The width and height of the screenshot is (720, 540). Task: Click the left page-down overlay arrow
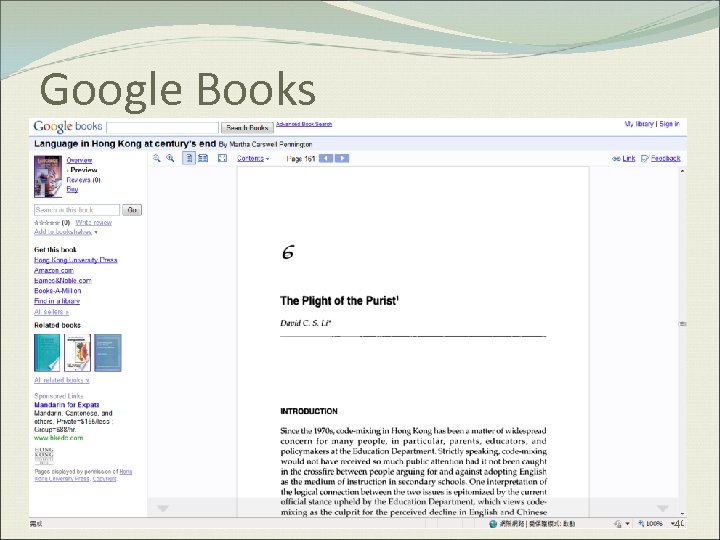click(x=163, y=508)
